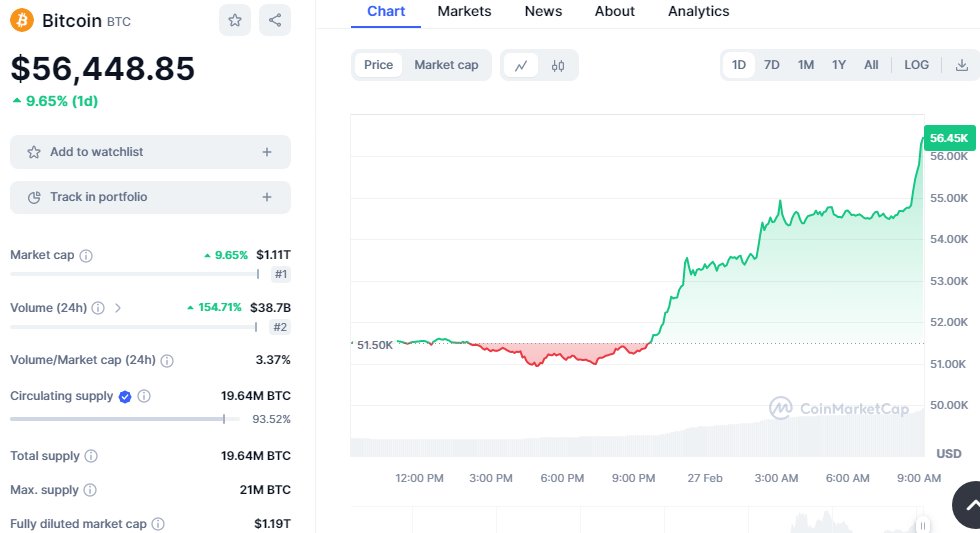Show Volume/Market cap info tooltip
The image size is (980, 533).
(x=167, y=361)
